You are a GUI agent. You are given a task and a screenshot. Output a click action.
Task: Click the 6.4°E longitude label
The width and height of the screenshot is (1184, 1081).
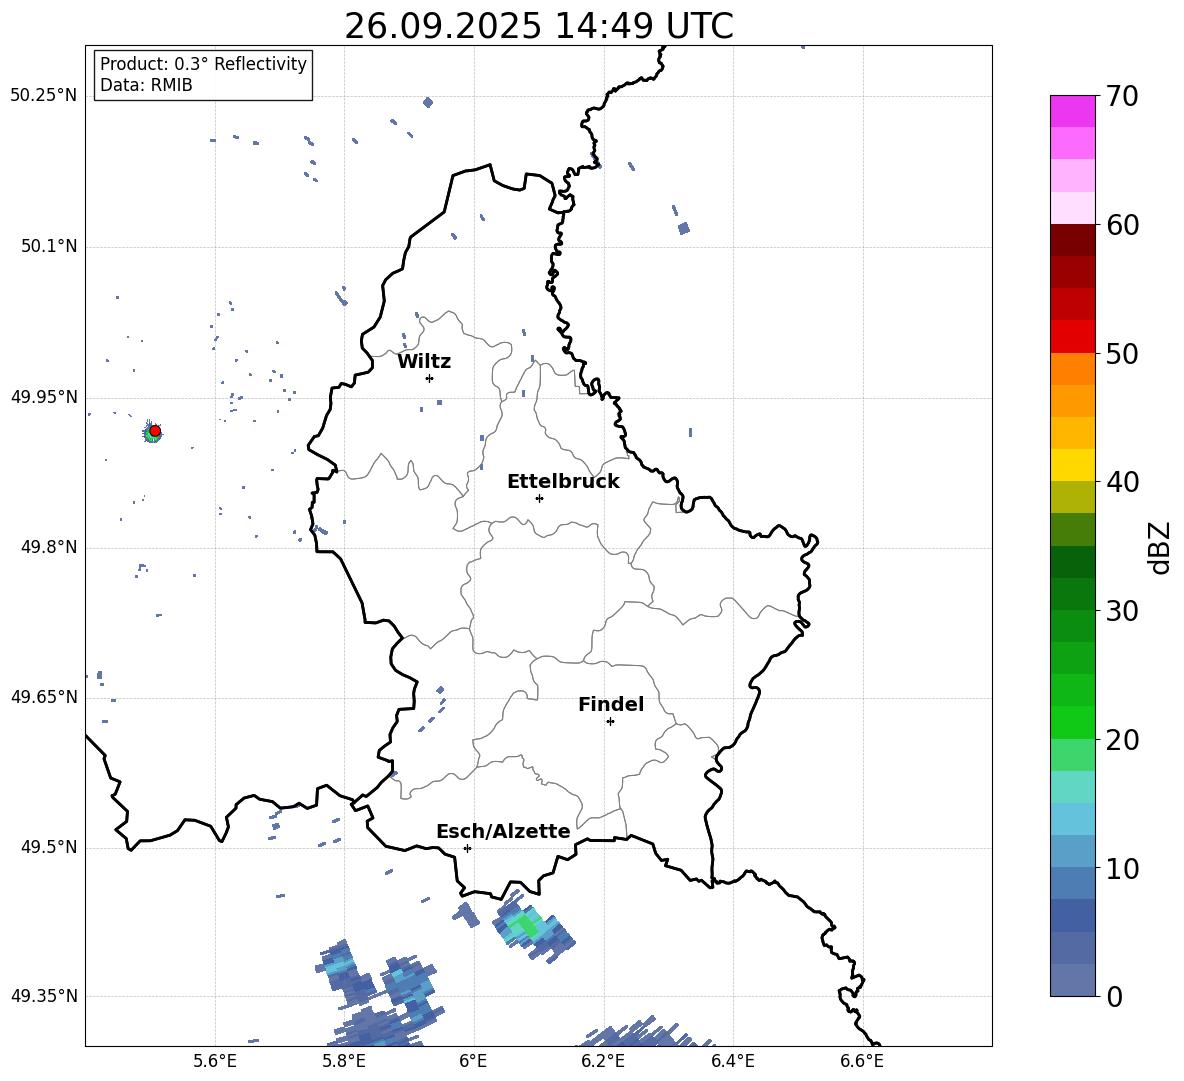pos(732,1061)
